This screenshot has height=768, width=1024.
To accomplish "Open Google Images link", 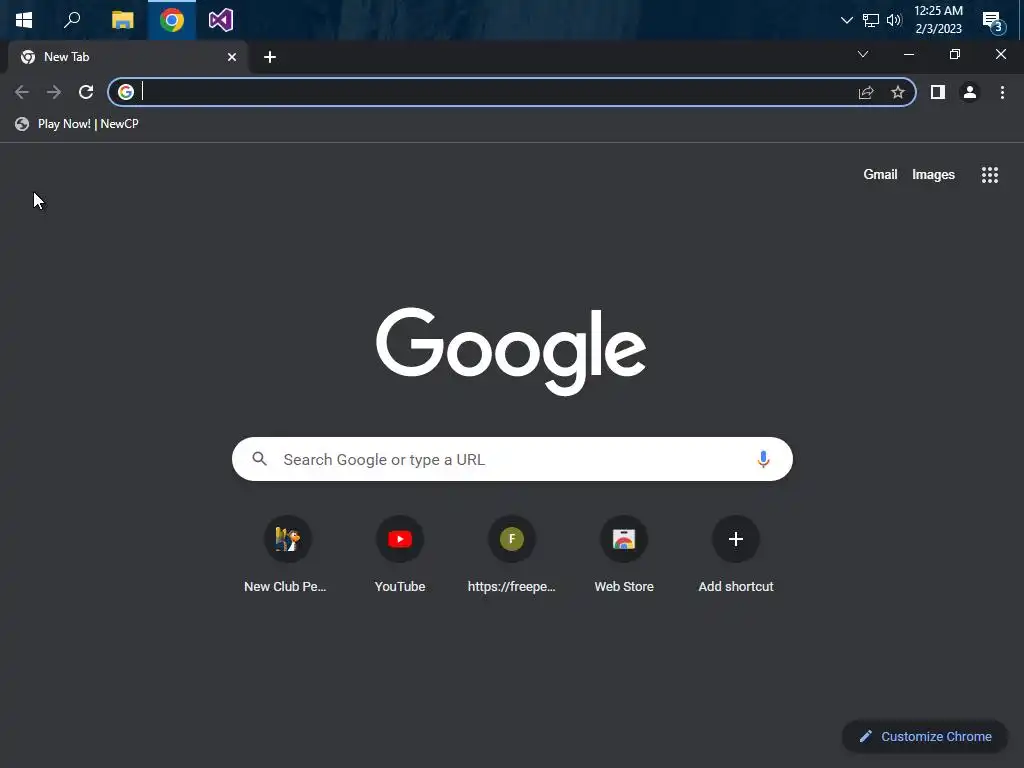I will (x=933, y=174).
